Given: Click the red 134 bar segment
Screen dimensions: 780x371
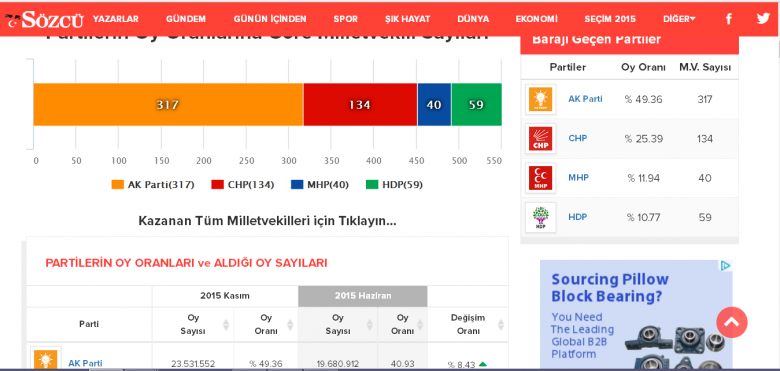Looking at the screenshot, I should coord(360,104).
